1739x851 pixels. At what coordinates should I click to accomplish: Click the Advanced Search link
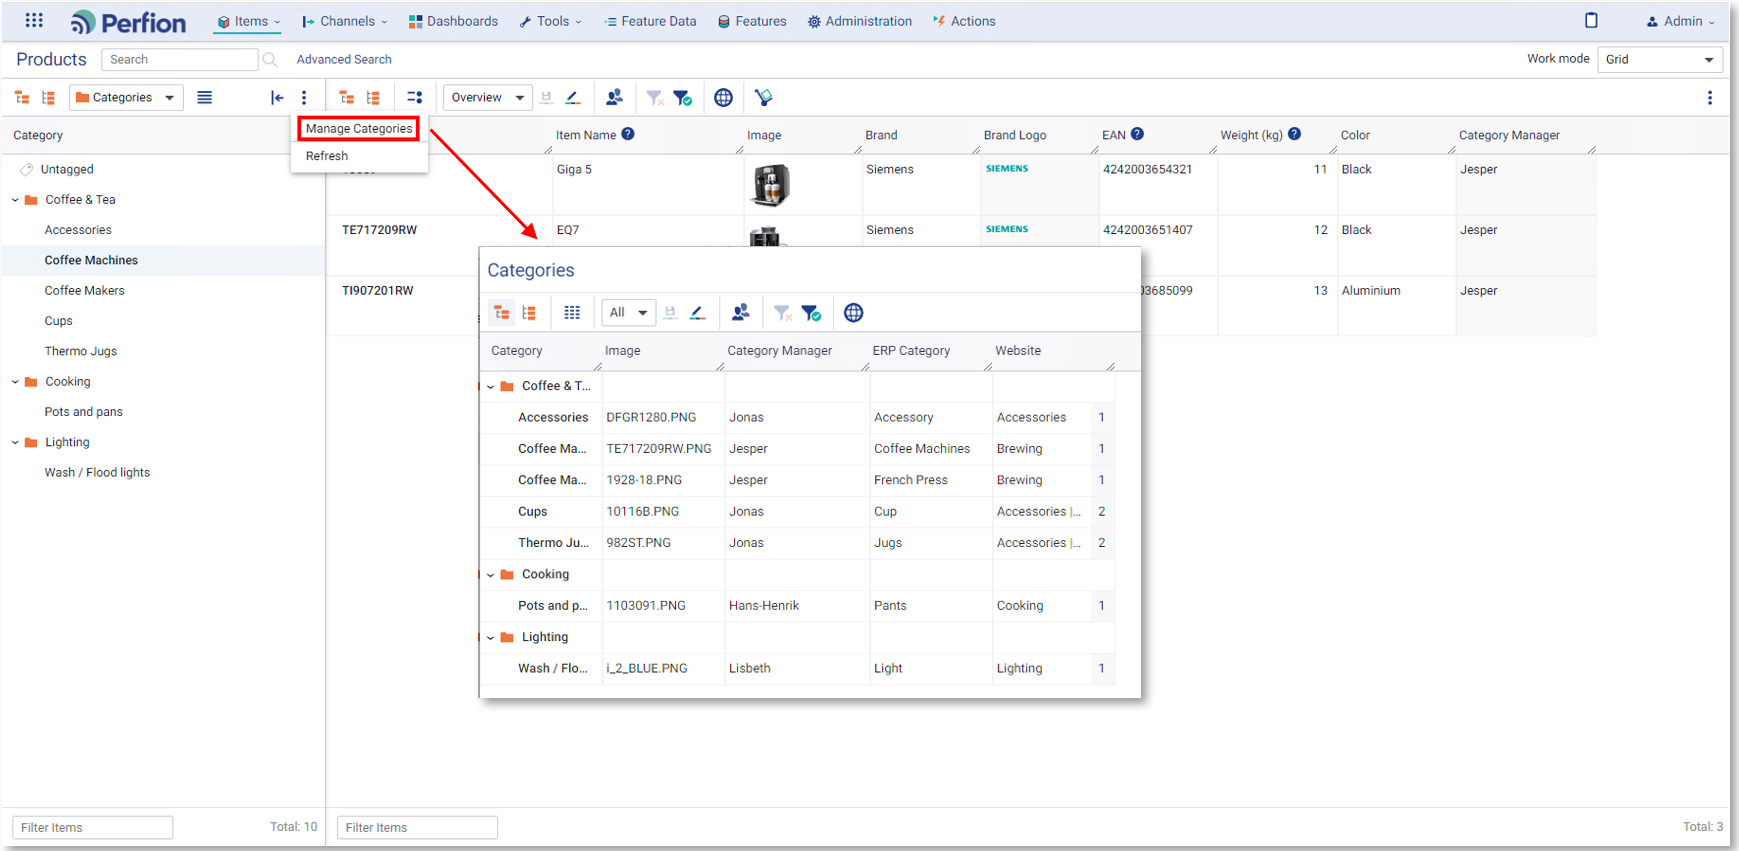(x=344, y=59)
